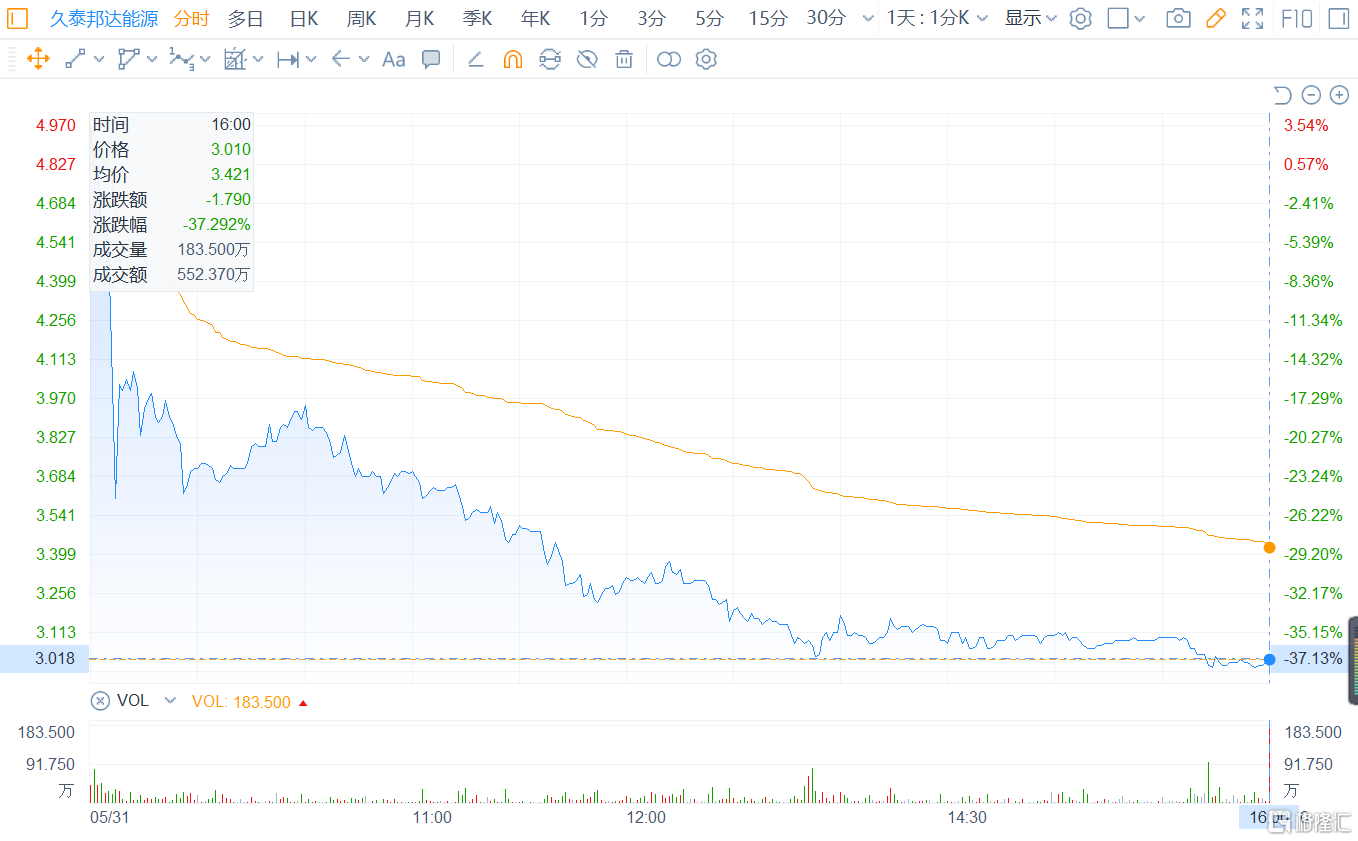Remove VOL indicator with X button
Image resolution: width=1358 pixels, height=841 pixels.
100,701
